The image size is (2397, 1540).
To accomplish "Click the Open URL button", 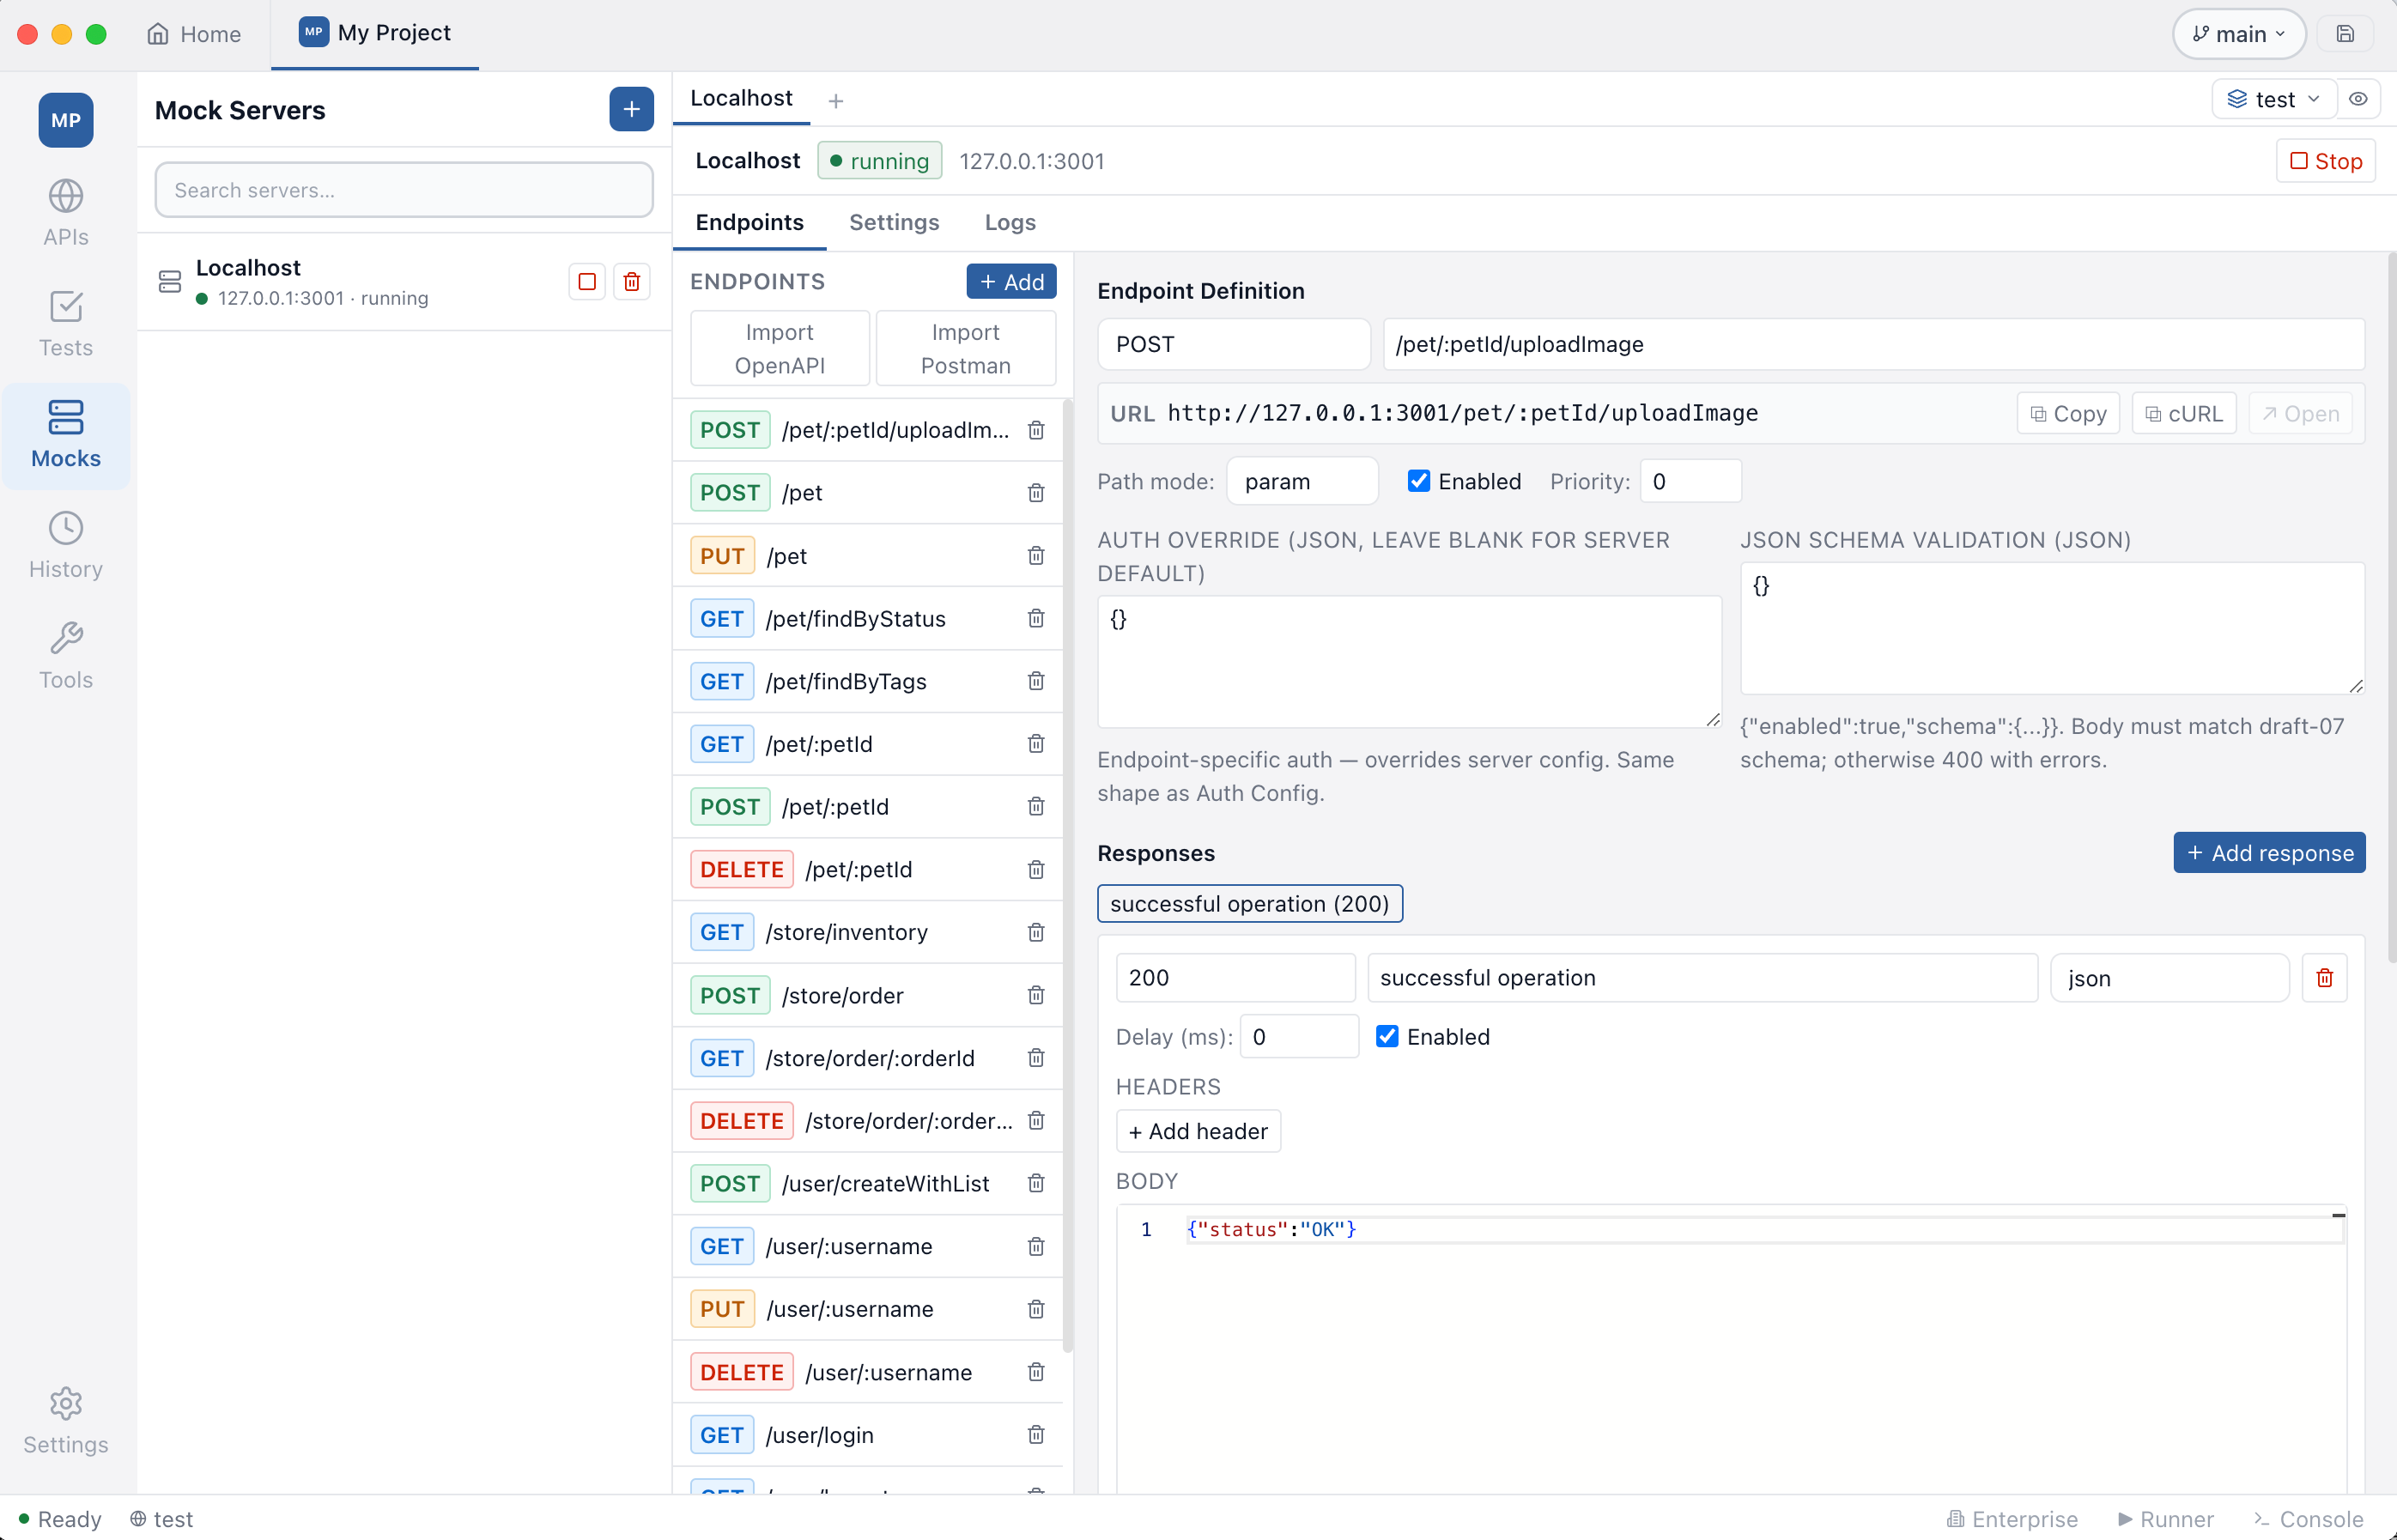I will click(x=2300, y=414).
